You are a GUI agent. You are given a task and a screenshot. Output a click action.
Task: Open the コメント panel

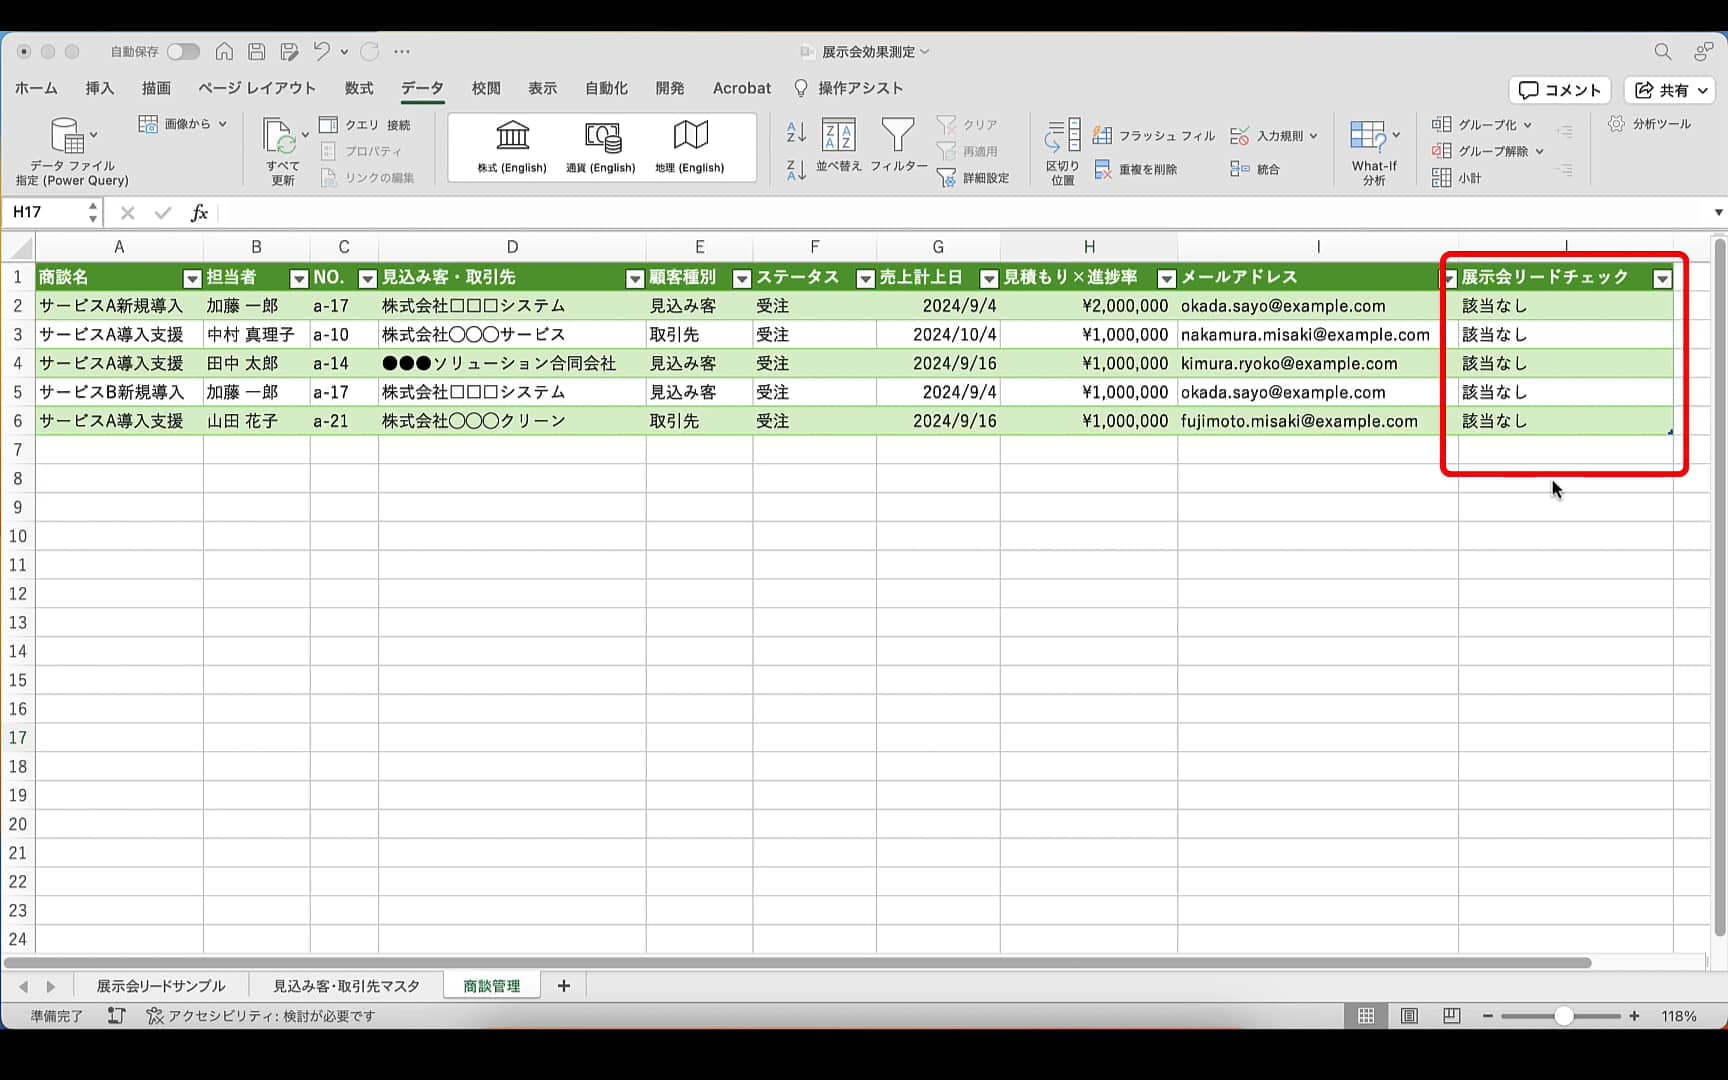click(1558, 90)
